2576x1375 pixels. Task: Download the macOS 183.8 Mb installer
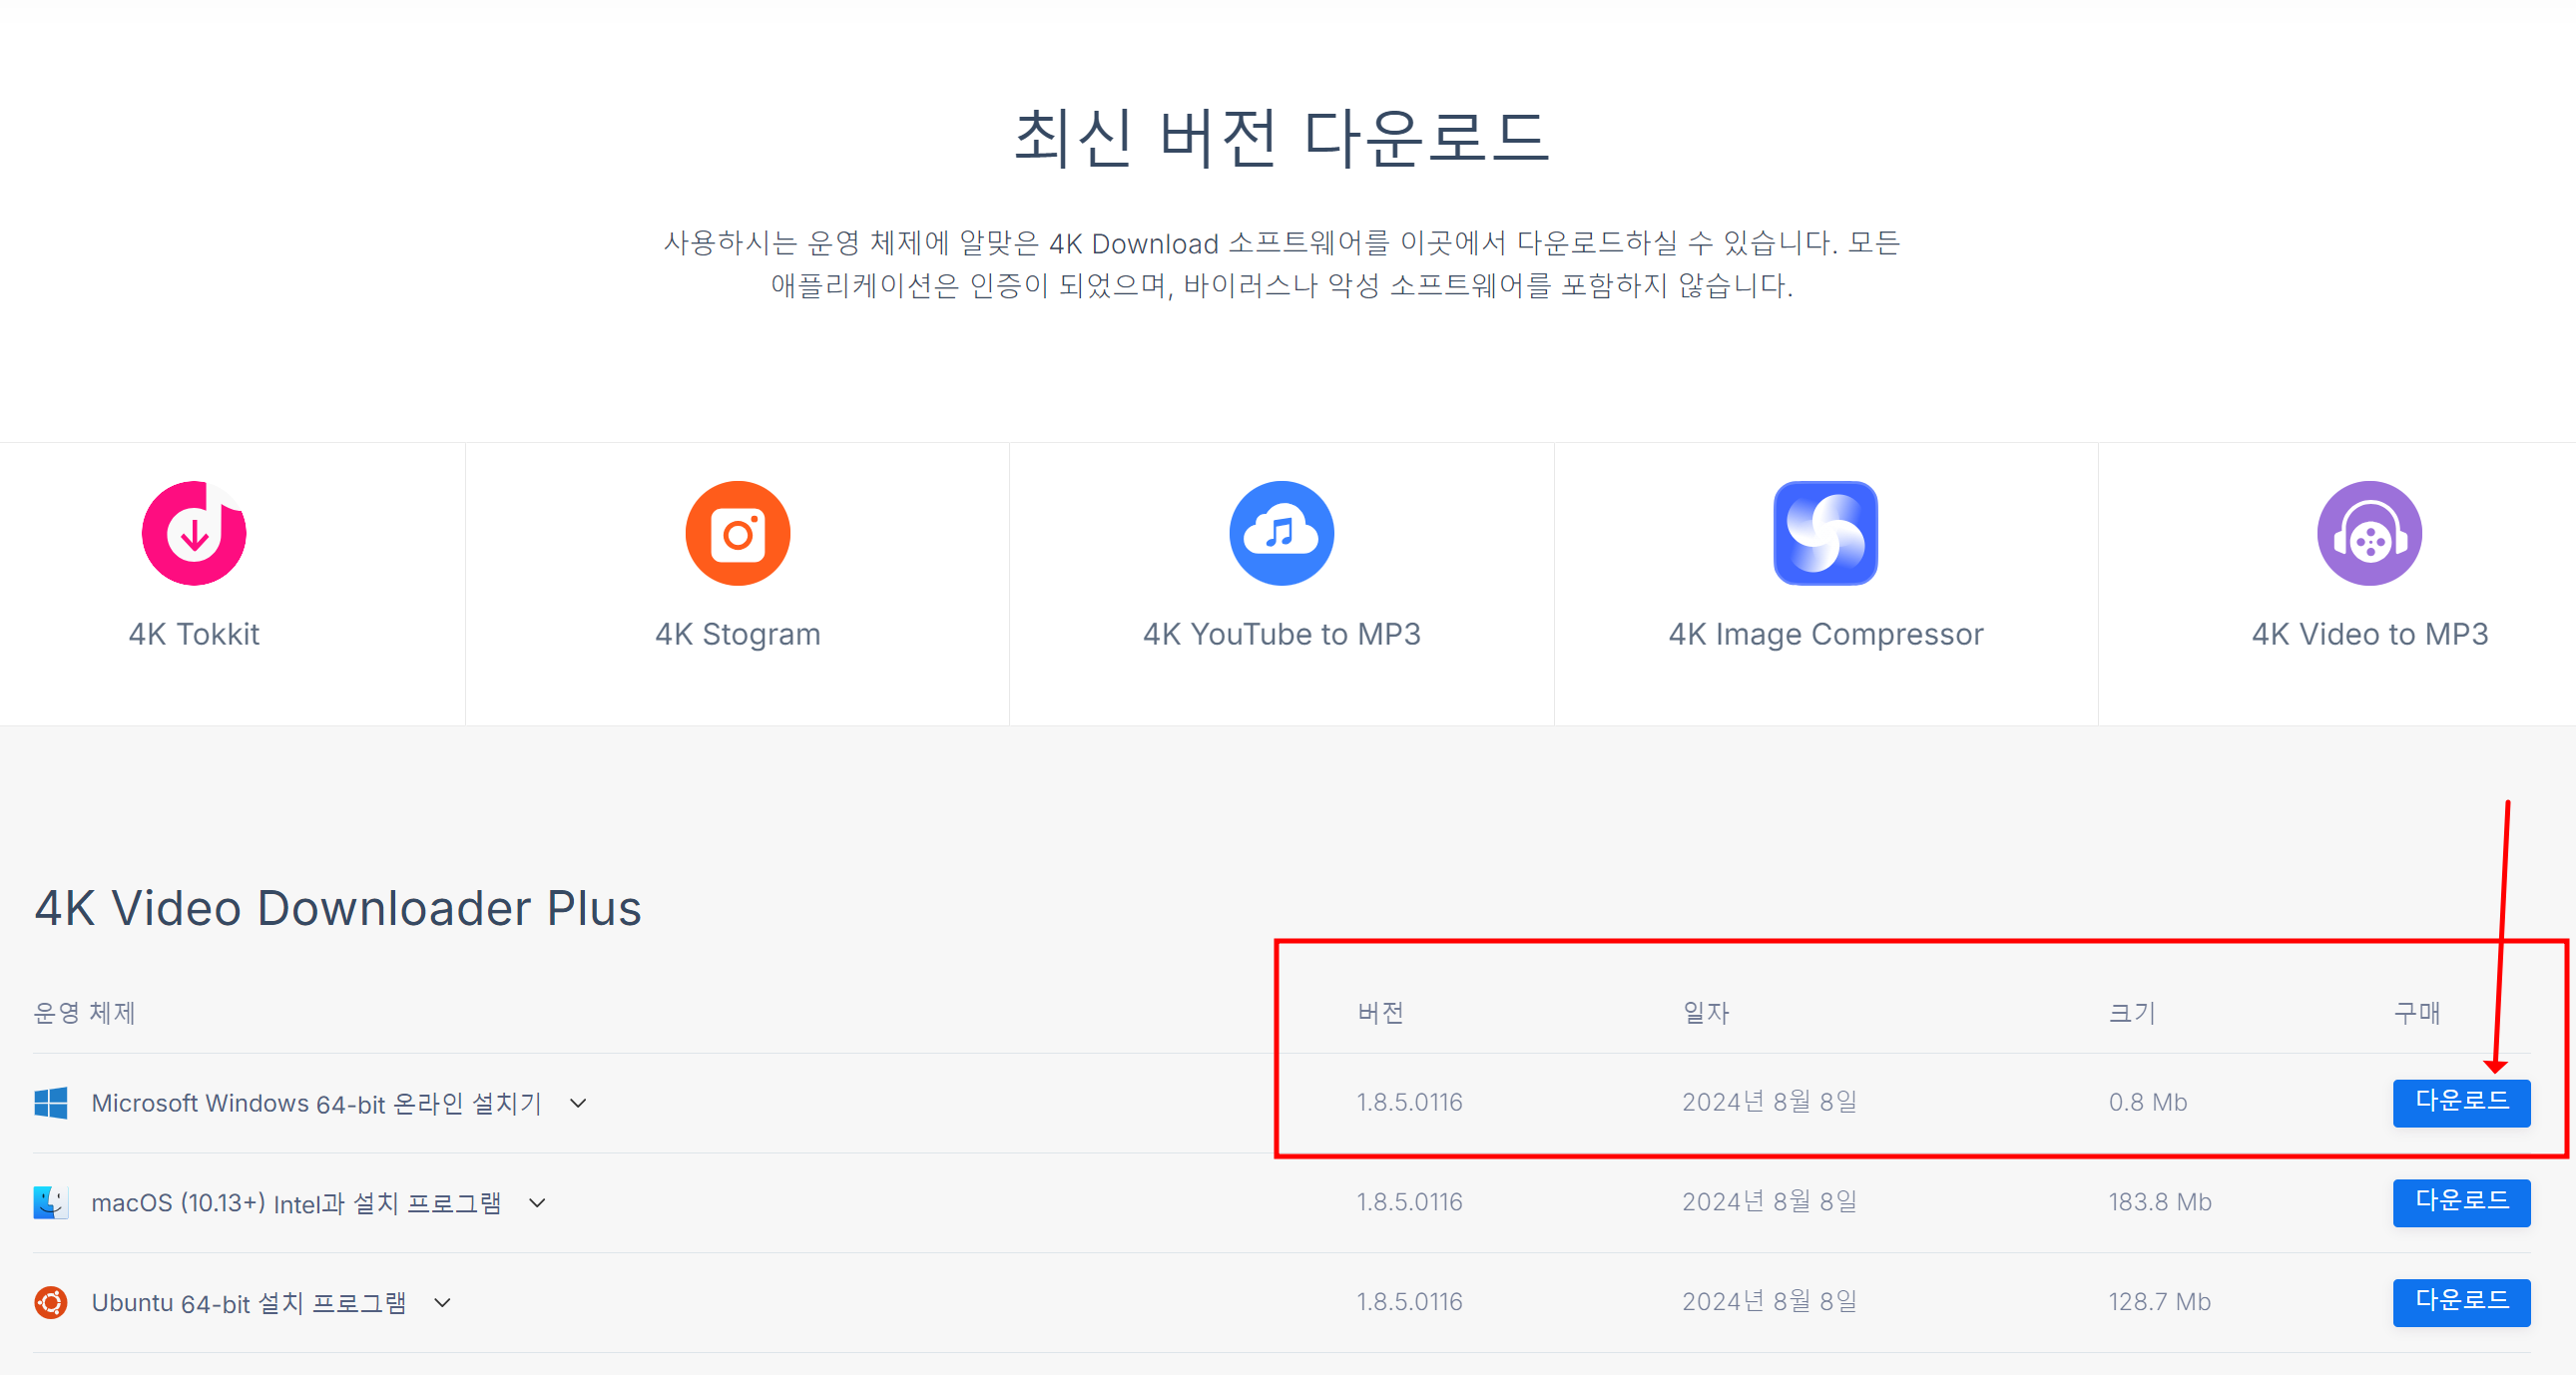pos(2462,1202)
